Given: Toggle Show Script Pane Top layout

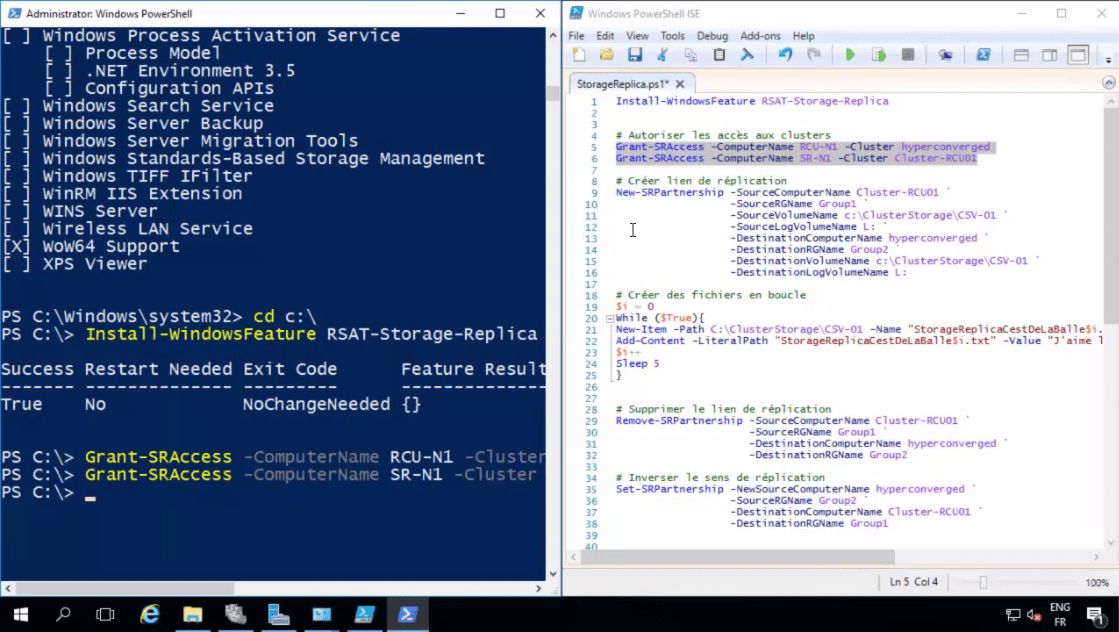Looking at the screenshot, I should pyautogui.click(x=1022, y=55).
